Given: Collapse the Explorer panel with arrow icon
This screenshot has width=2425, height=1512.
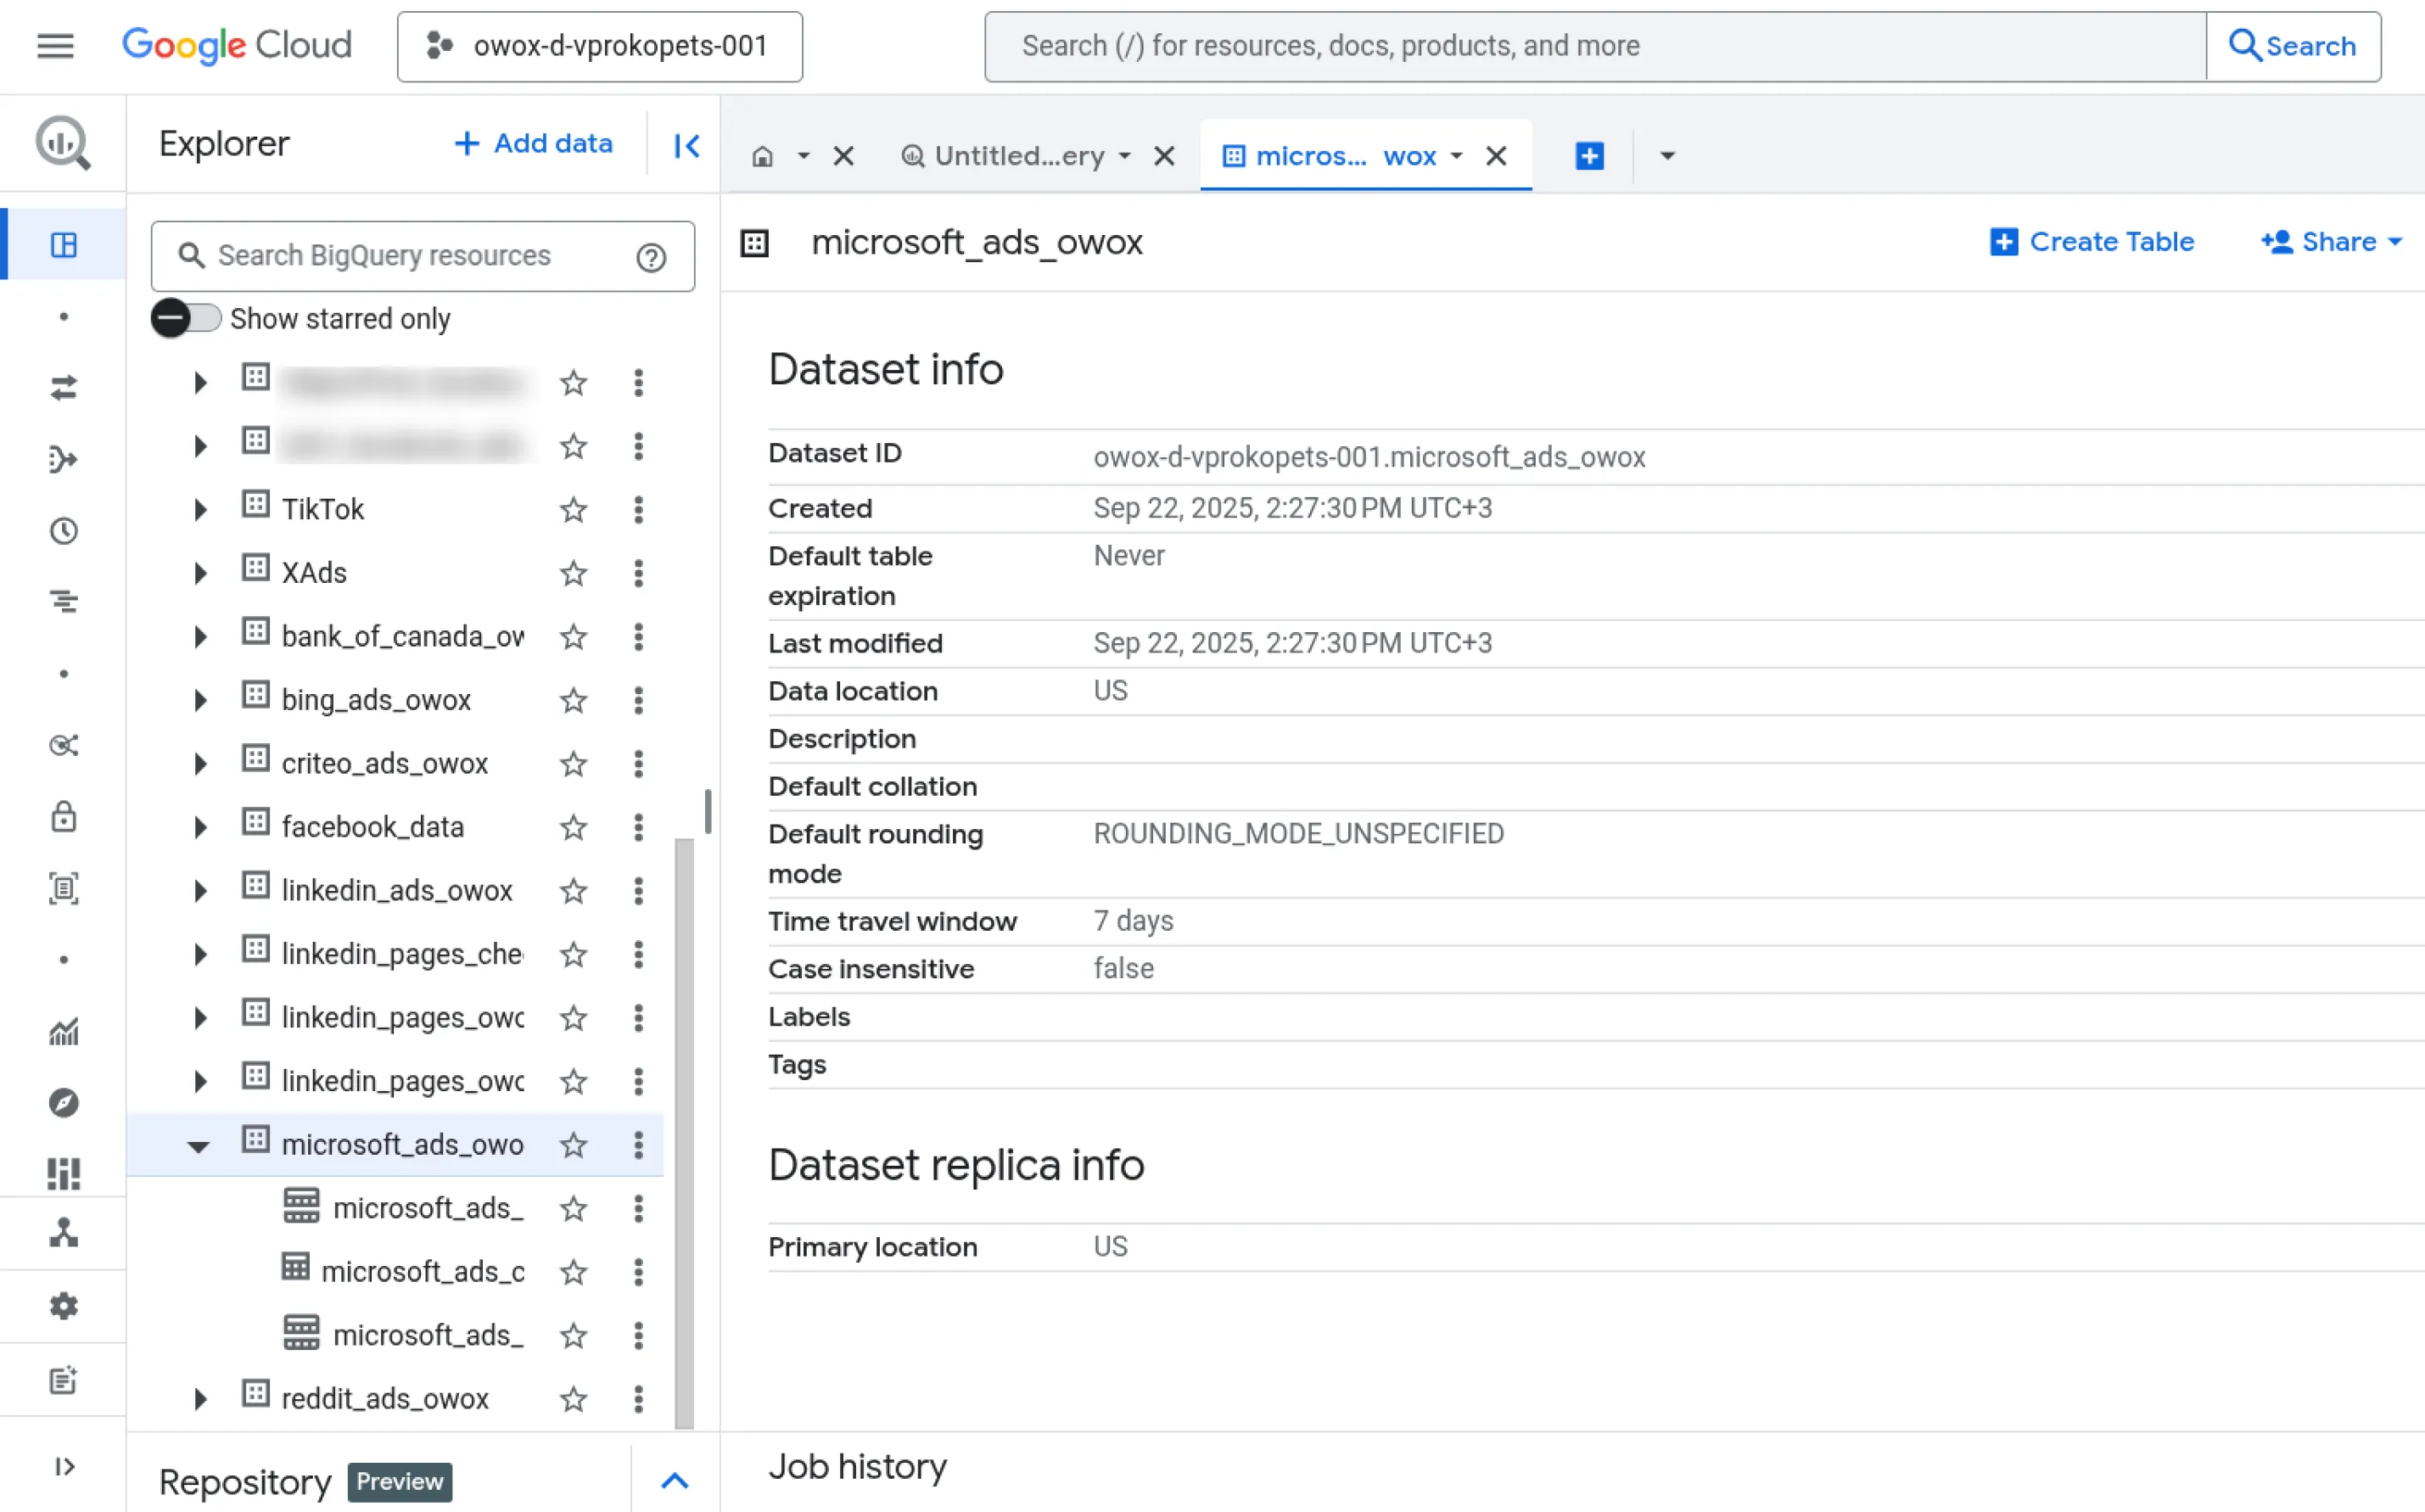Looking at the screenshot, I should pos(686,146).
